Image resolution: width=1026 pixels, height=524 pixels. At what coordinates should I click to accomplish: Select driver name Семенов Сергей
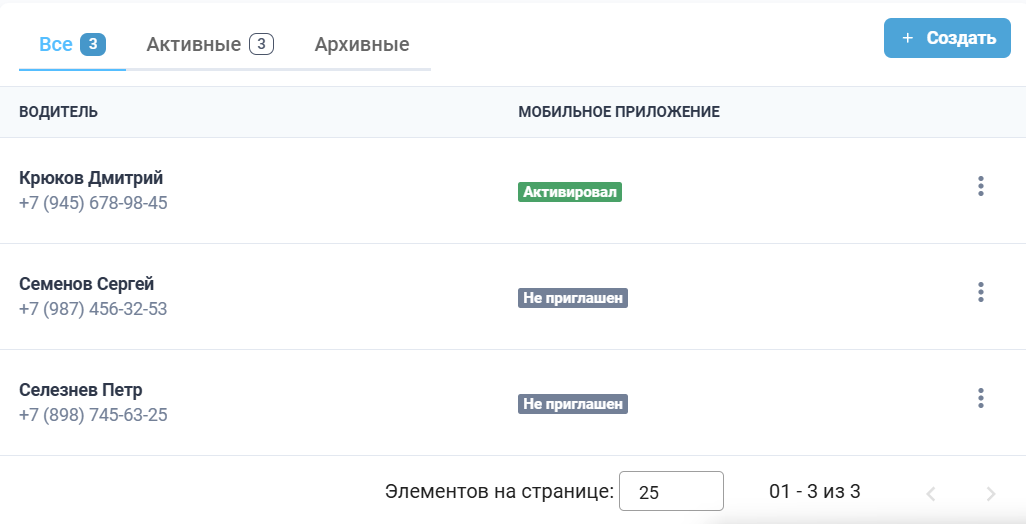(86, 284)
